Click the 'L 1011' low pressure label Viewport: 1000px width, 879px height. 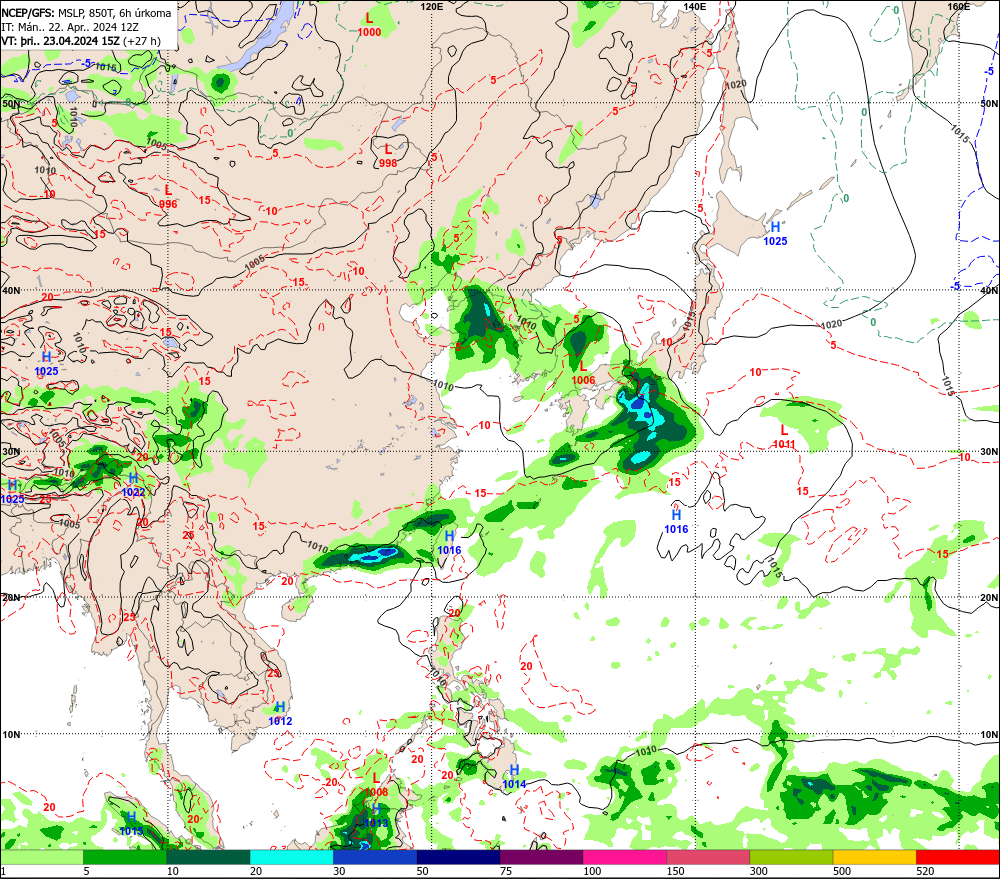pos(784,437)
